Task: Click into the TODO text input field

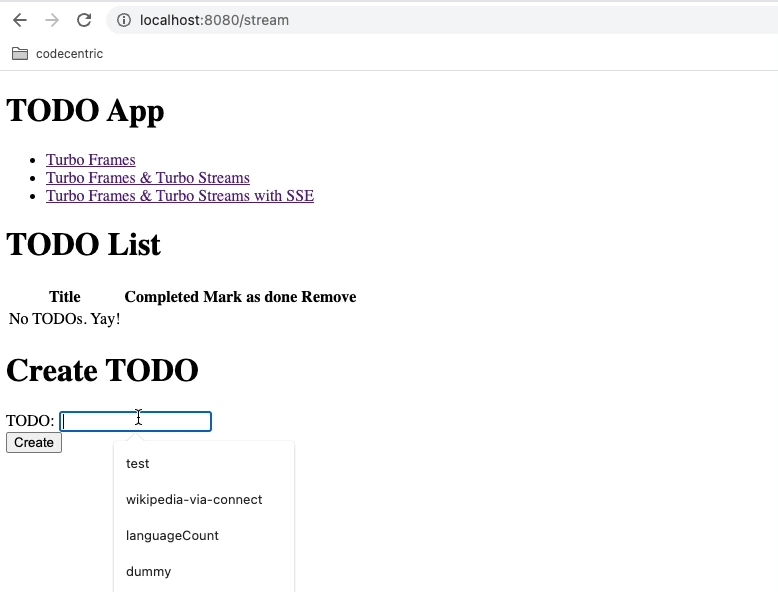Action: pyautogui.click(x=135, y=422)
